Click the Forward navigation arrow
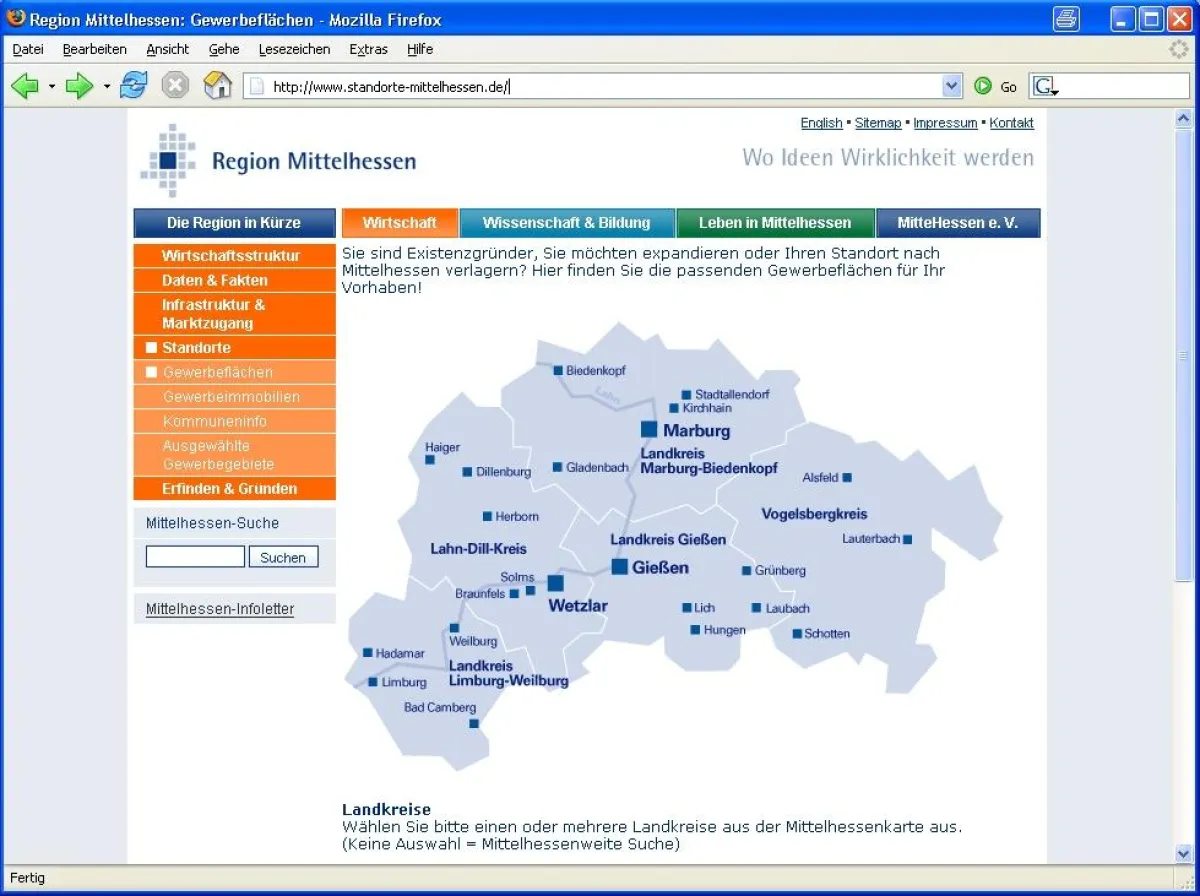This screenshot has height=896, width=1200. click(79, 85)
